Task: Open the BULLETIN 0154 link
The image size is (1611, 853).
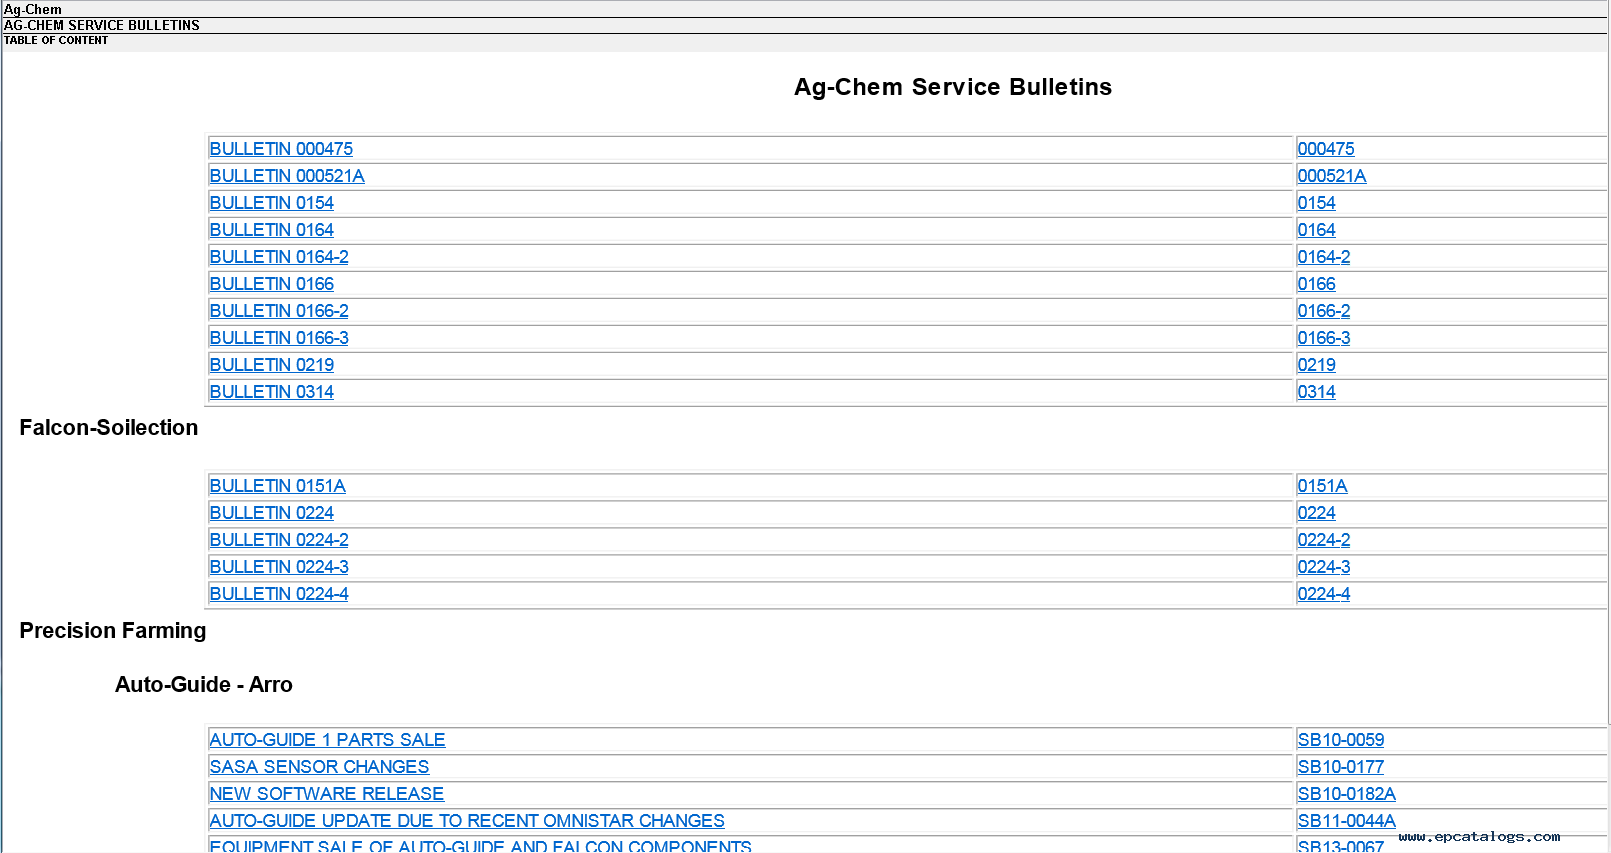Action: pyautogui.click(x=272, y=203)
